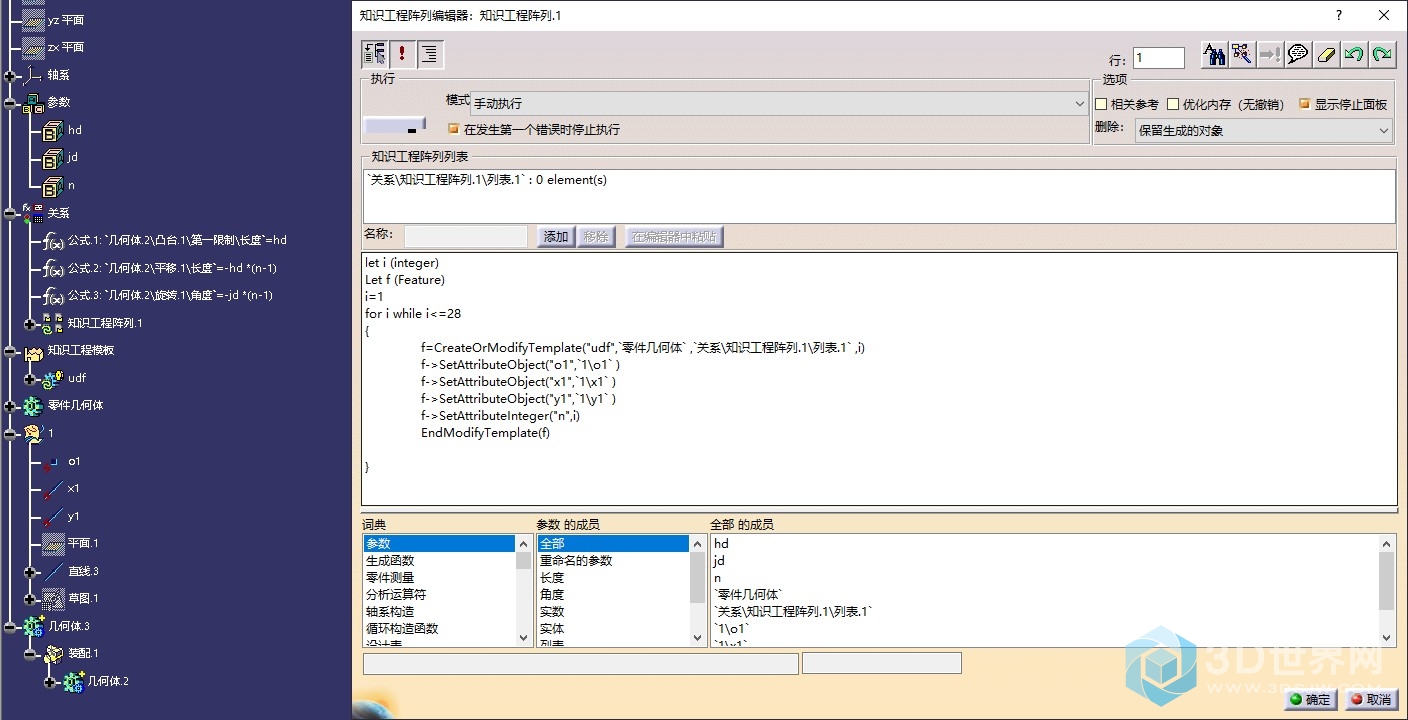Select 角度 in the parameter members list
The image size is (1408, 720).
(x=613, y=595)
